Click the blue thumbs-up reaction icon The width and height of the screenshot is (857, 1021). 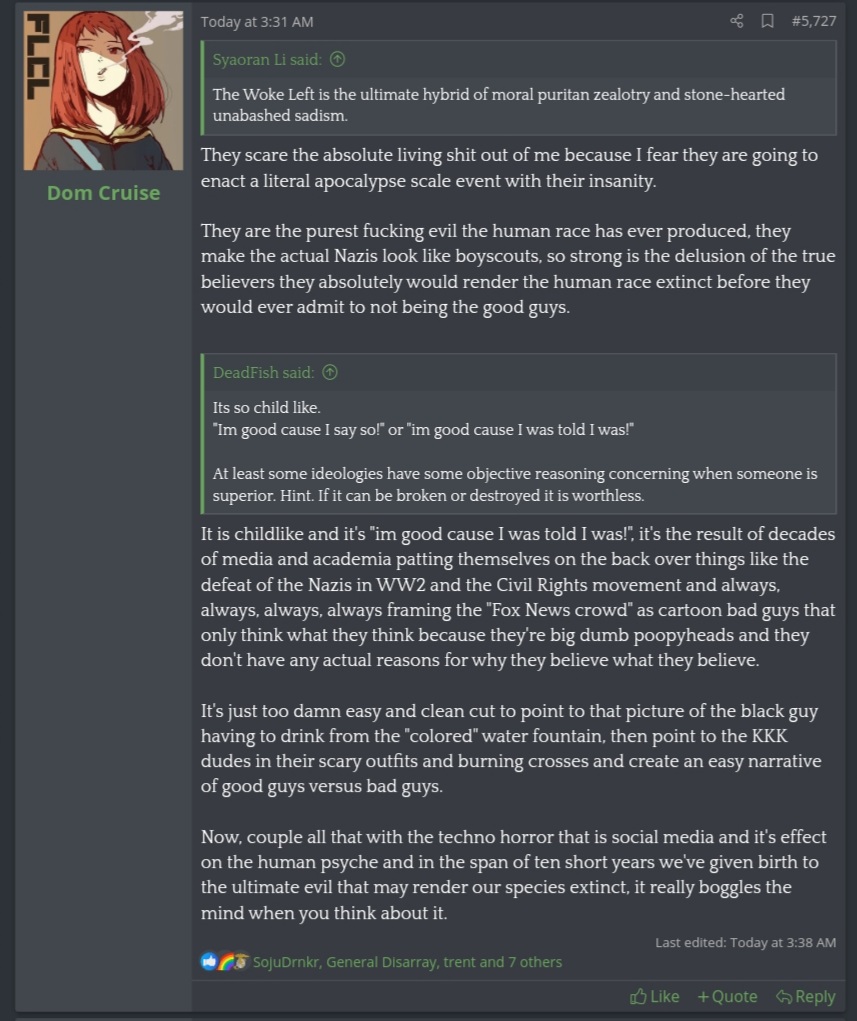click(208, 962)
